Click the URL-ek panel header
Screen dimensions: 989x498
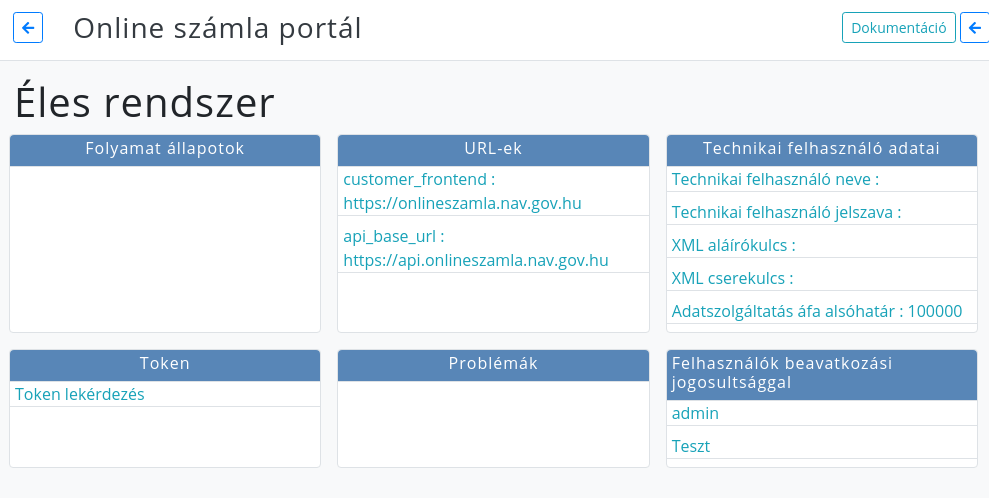click(493, 150)
